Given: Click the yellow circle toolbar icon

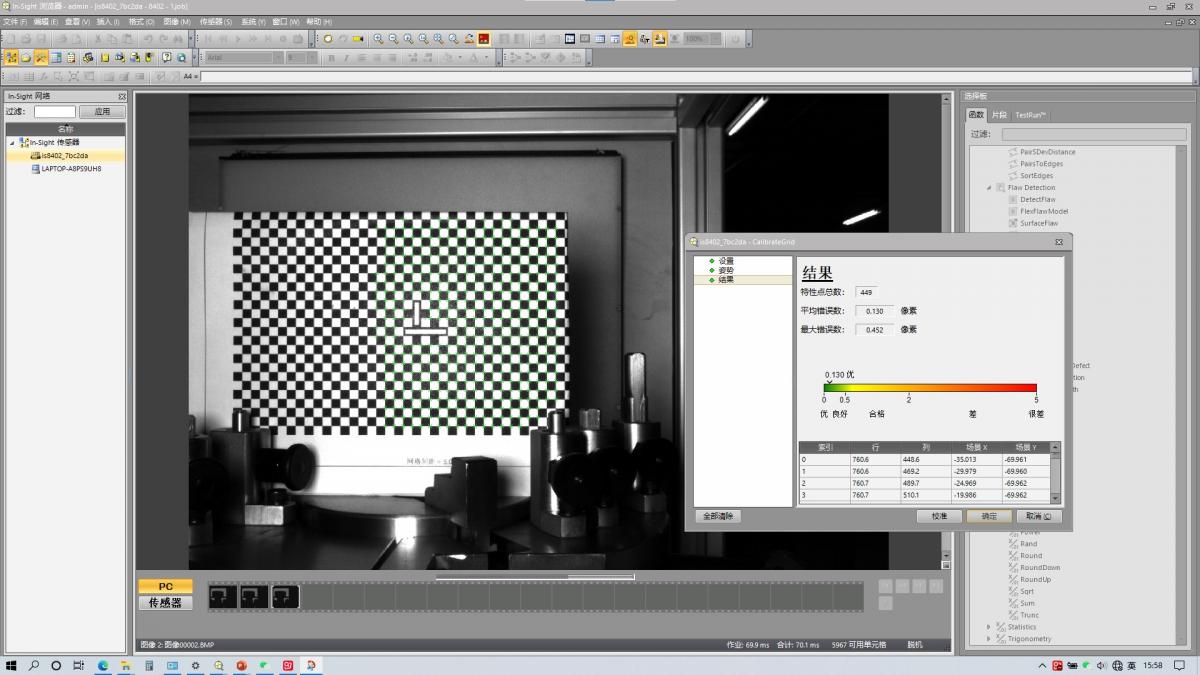Looking at the screenshot, I should coord(327,39).
